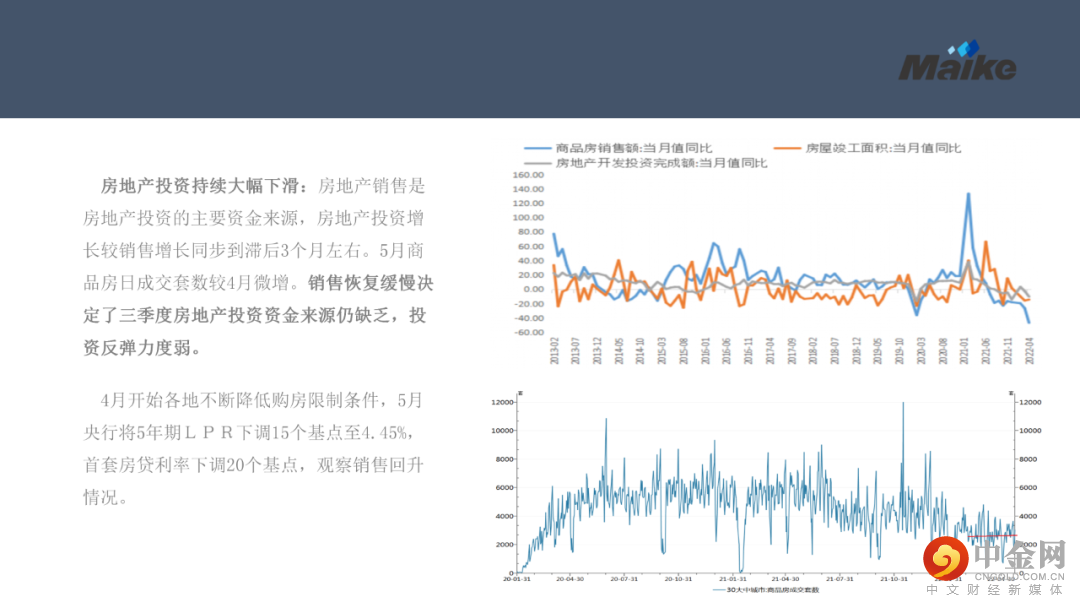1080x608 pixels.
Task: Click x-axis label 20-01-31 on bottom chart
Action: (x=517, y=579)
